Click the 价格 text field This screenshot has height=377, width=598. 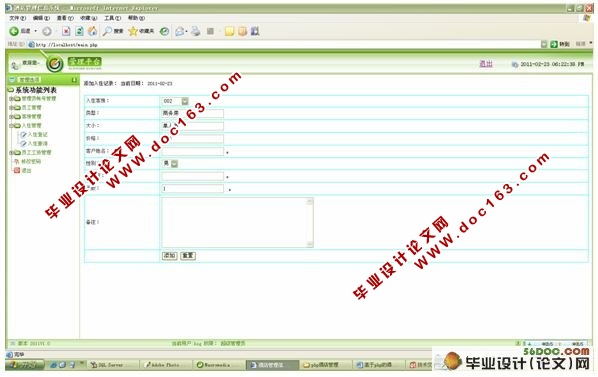click(193, 138)
